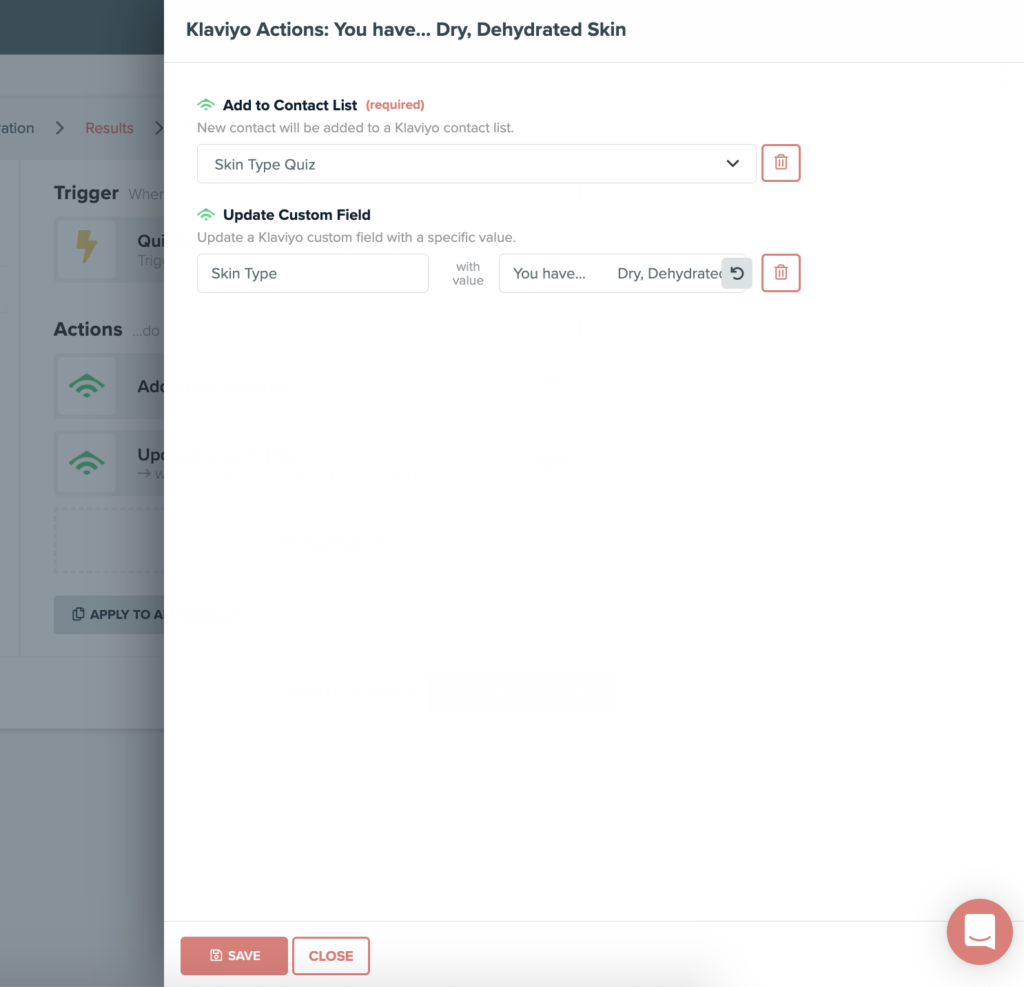Click the 'with value' label
The height and width of the screenshot is (987, 1024).
pyautogui.click(x=468, y=273)
